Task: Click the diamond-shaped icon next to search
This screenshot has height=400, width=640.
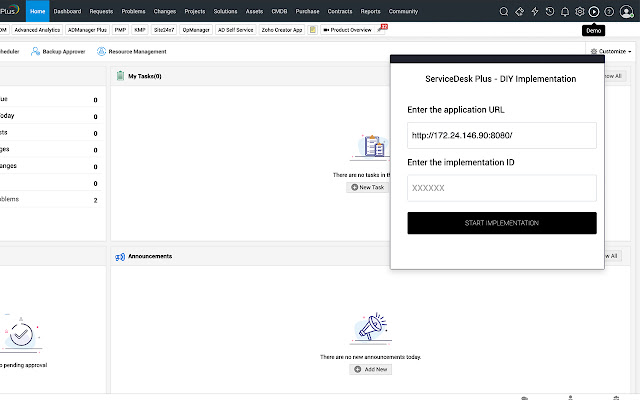Action: (519, 11)
